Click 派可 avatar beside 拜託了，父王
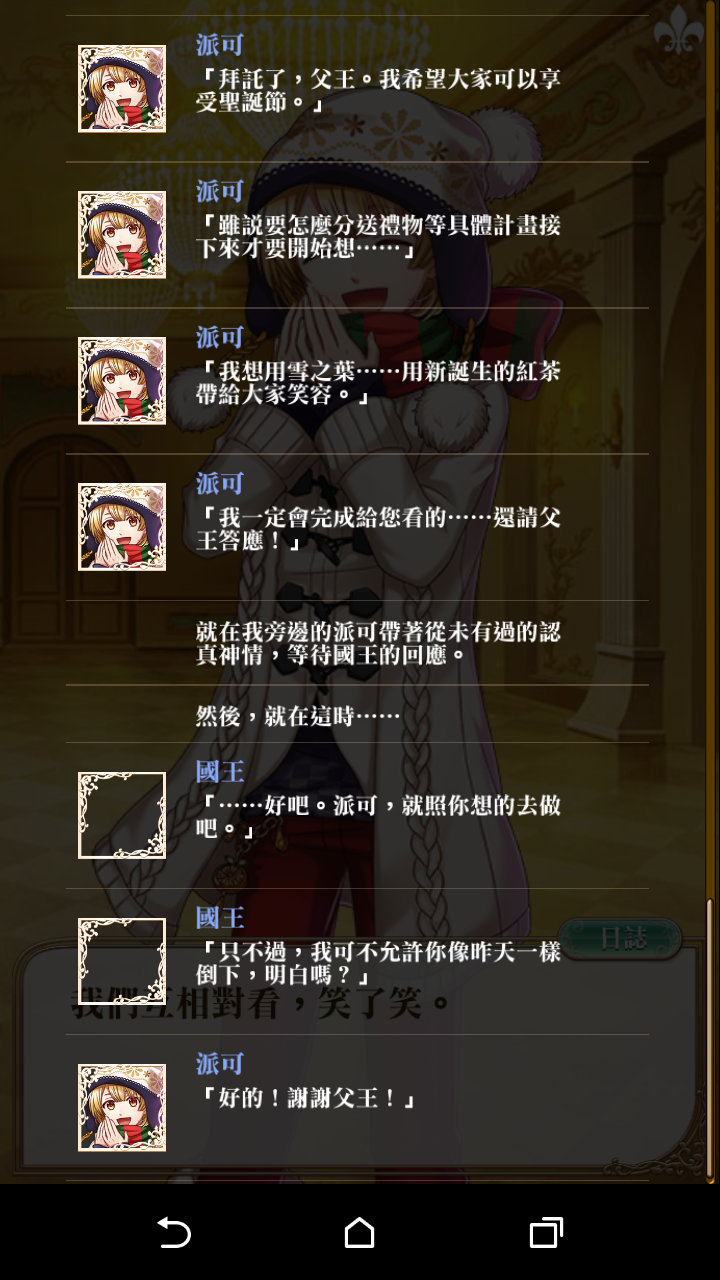Screen dimensions: 720x1280 (x=122, y=89)
